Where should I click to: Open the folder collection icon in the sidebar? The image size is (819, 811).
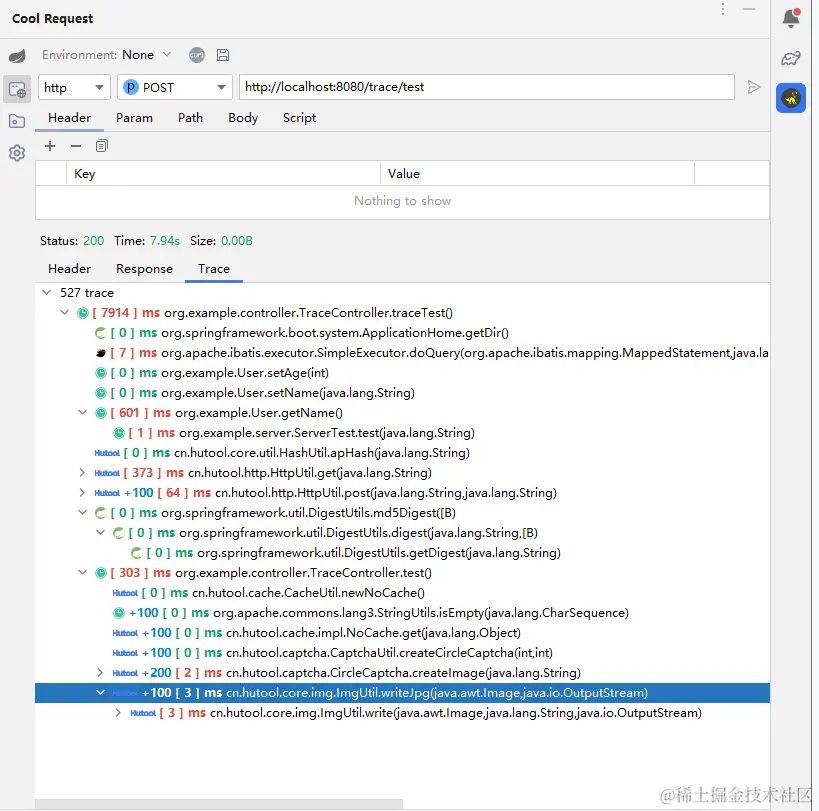17,121
